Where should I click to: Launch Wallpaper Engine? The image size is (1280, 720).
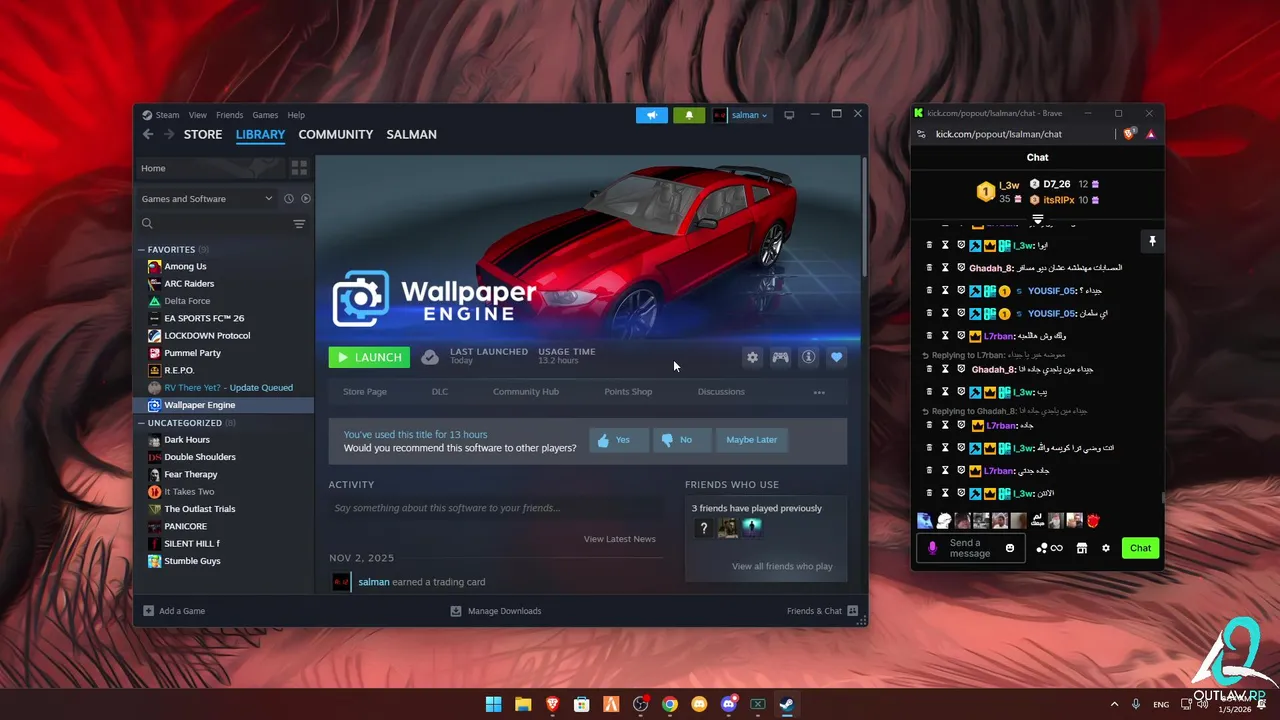tap(369, 357)
